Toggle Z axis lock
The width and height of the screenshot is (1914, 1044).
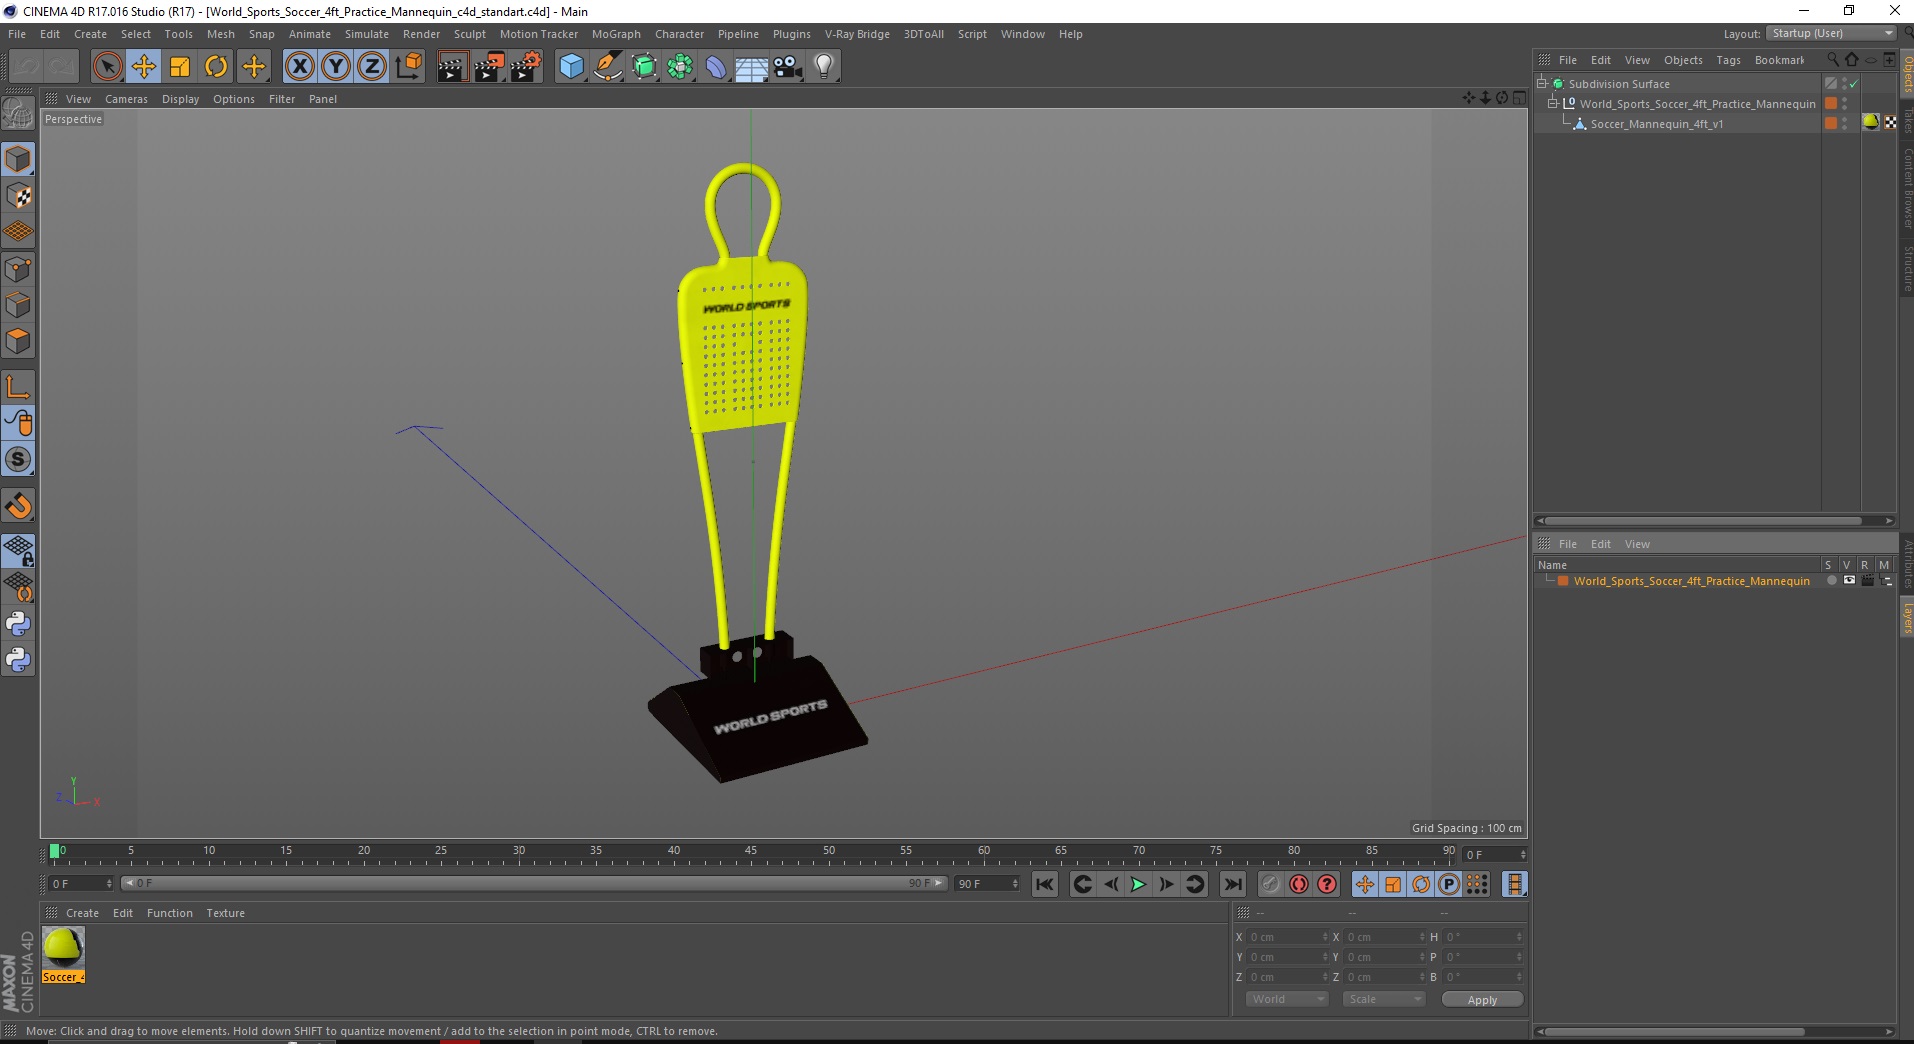372,67
